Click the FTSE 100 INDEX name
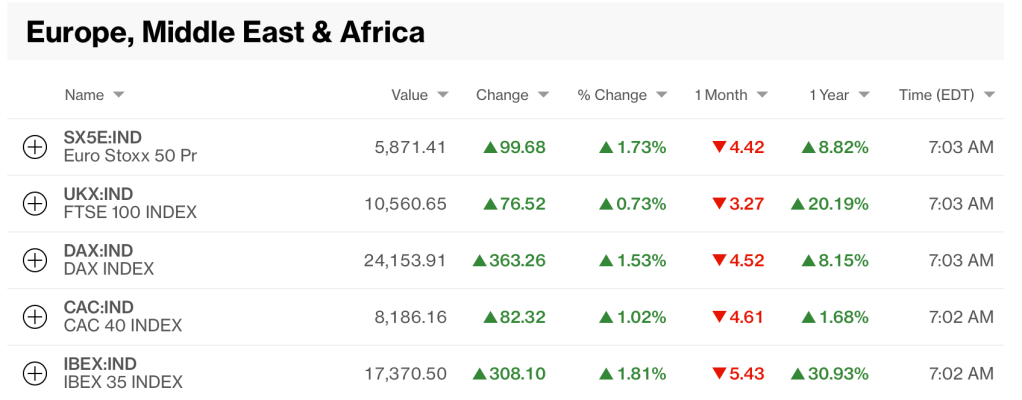 coord(130,213)
